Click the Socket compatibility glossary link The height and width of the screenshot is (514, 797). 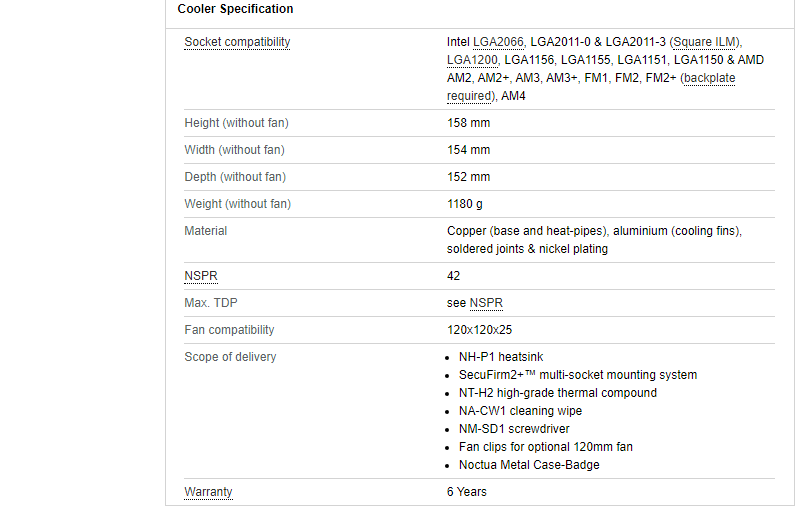237,42
